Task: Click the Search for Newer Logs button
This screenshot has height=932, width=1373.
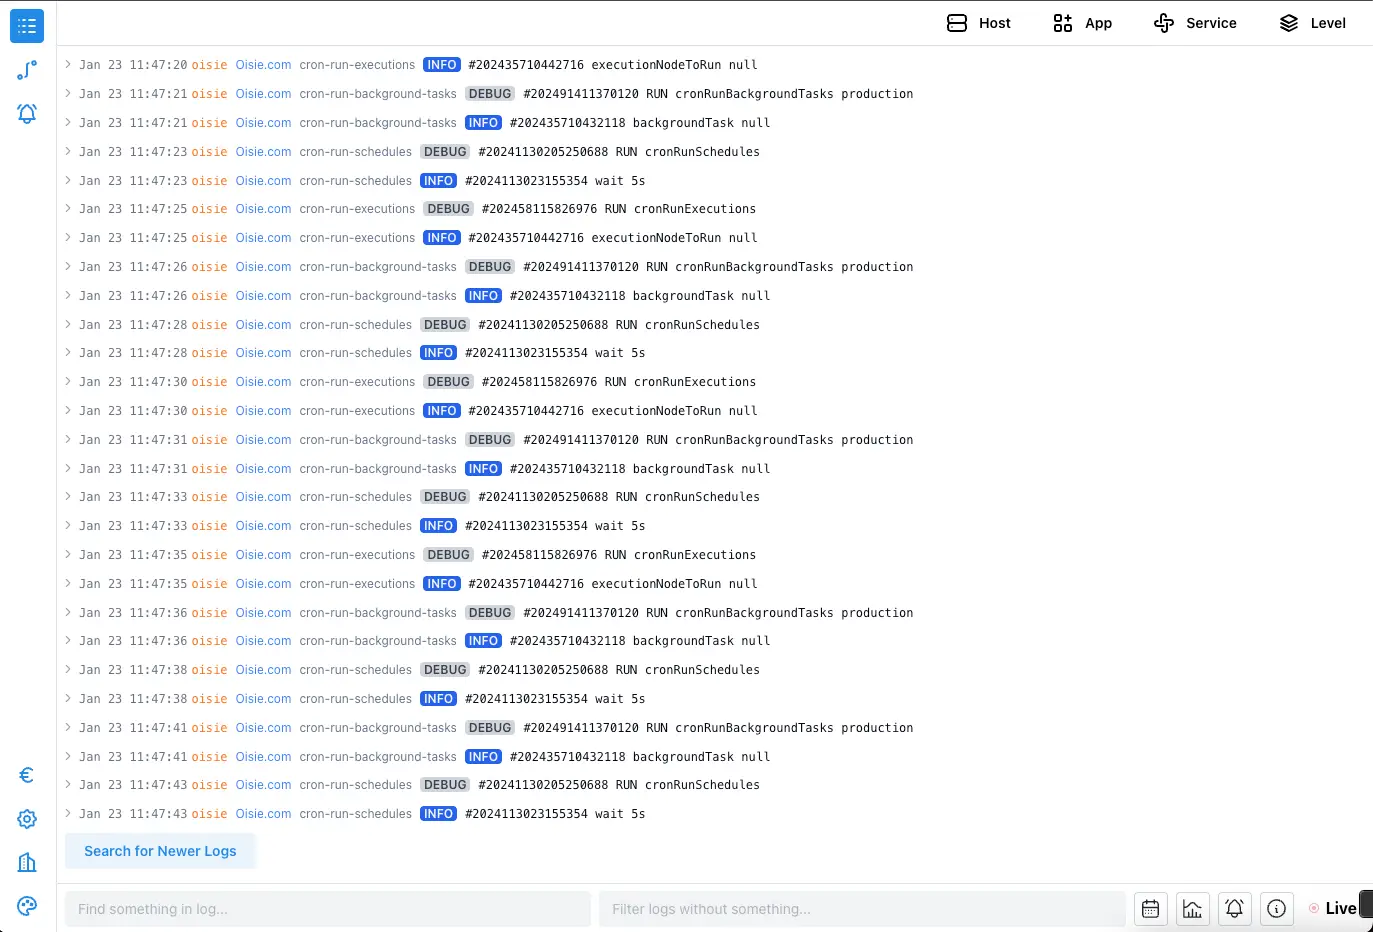Action: [x=160, y=850]
